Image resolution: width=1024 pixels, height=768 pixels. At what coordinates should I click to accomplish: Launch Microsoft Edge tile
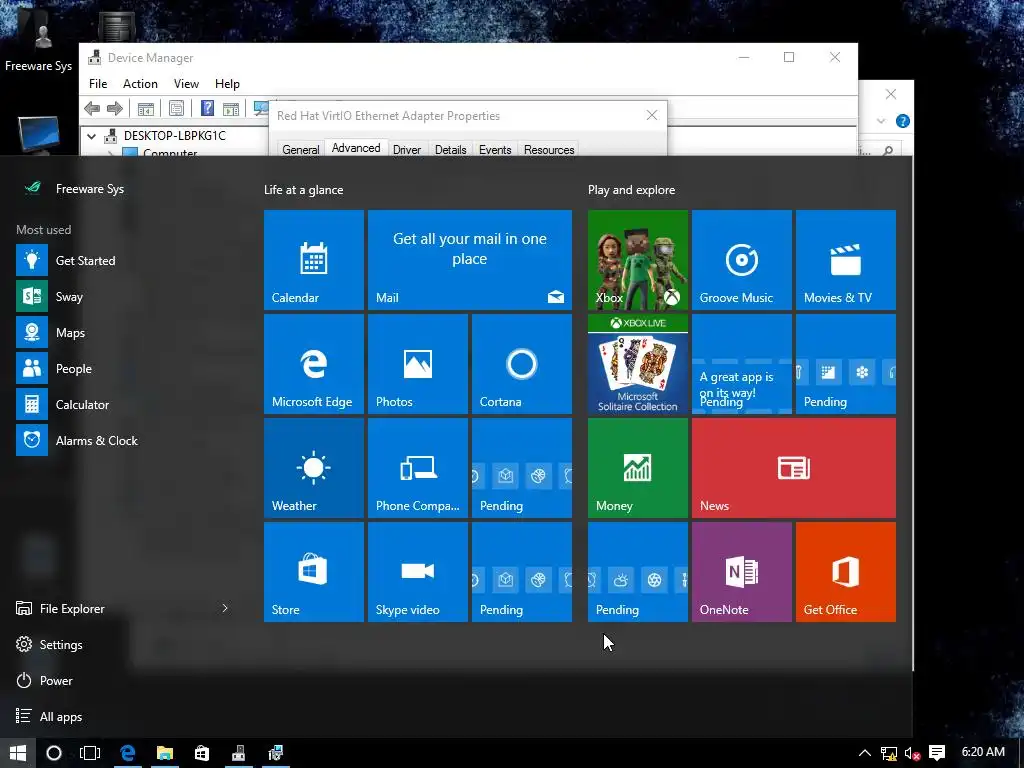313,364
